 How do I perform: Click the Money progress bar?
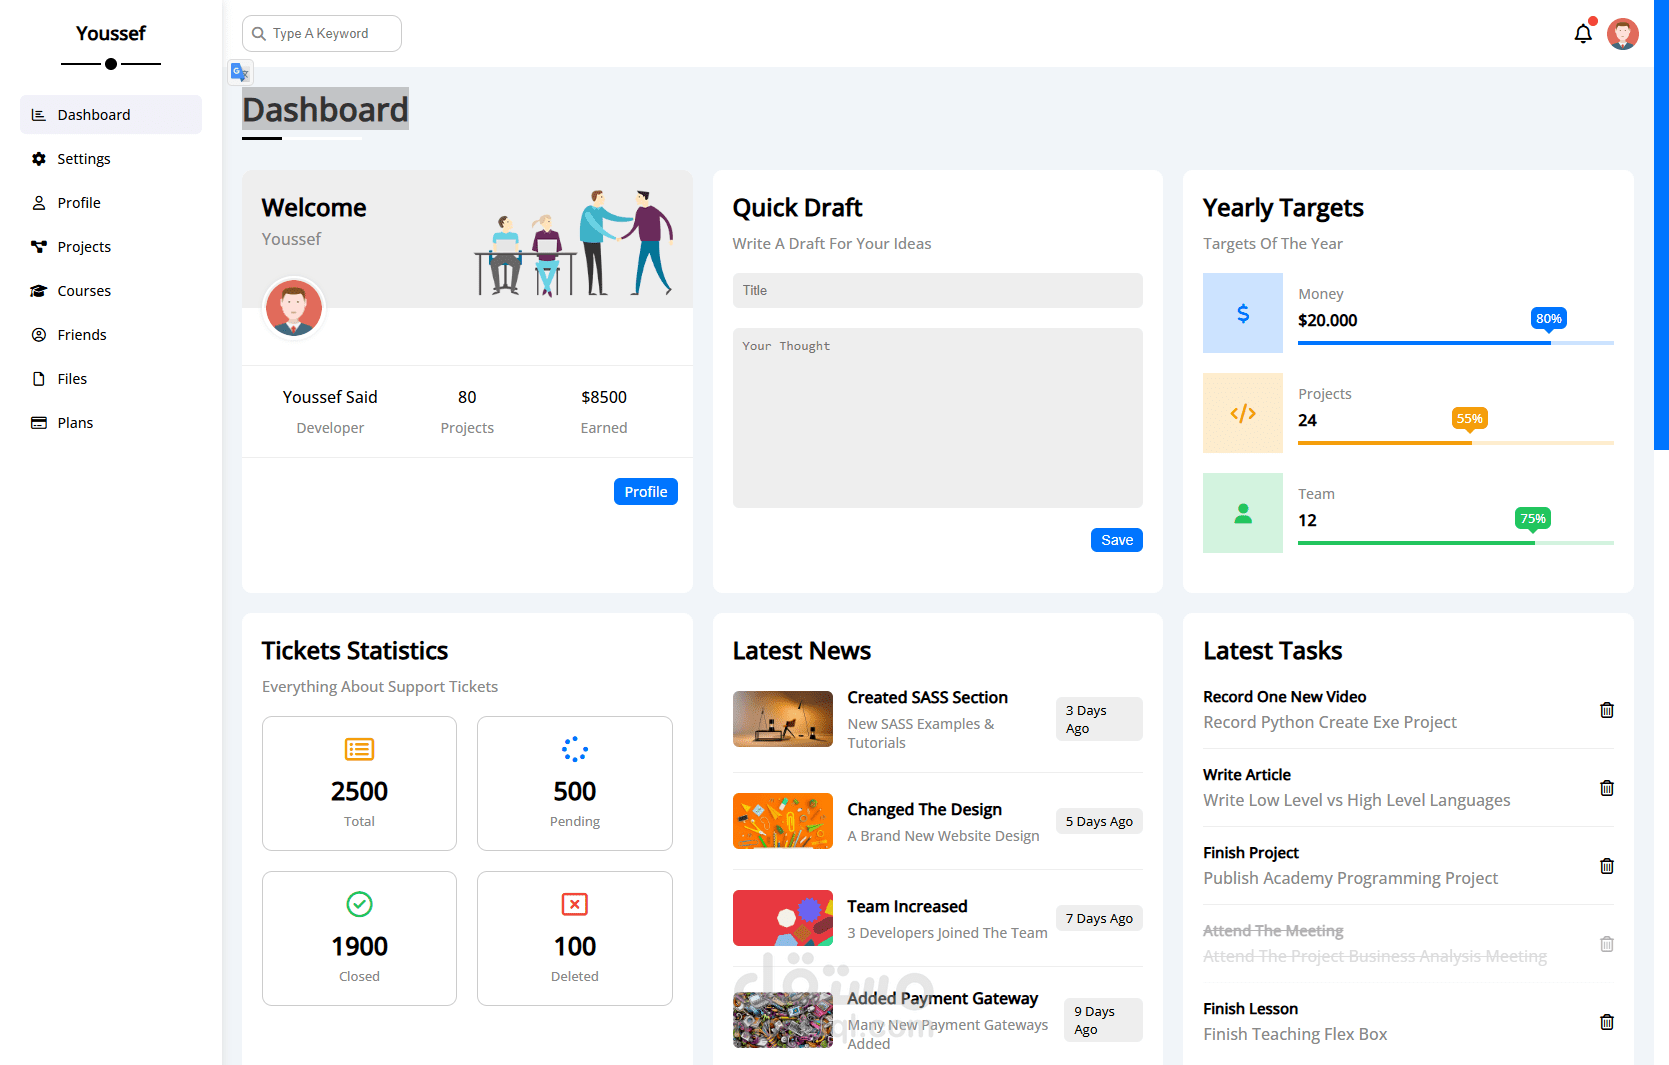[1456, 343]
